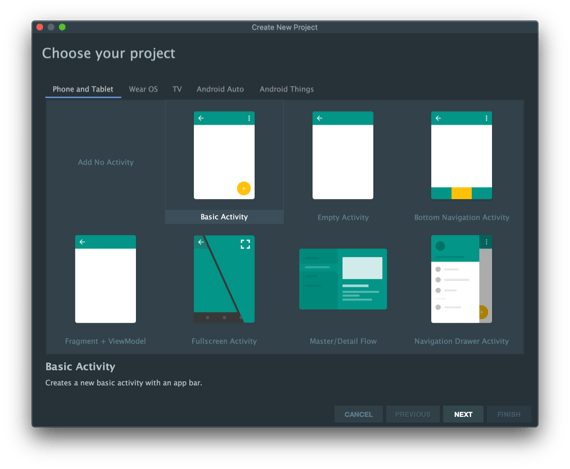Switch to the Android Auto tab
Screen dimensions: 570x469
click(220, 89)
